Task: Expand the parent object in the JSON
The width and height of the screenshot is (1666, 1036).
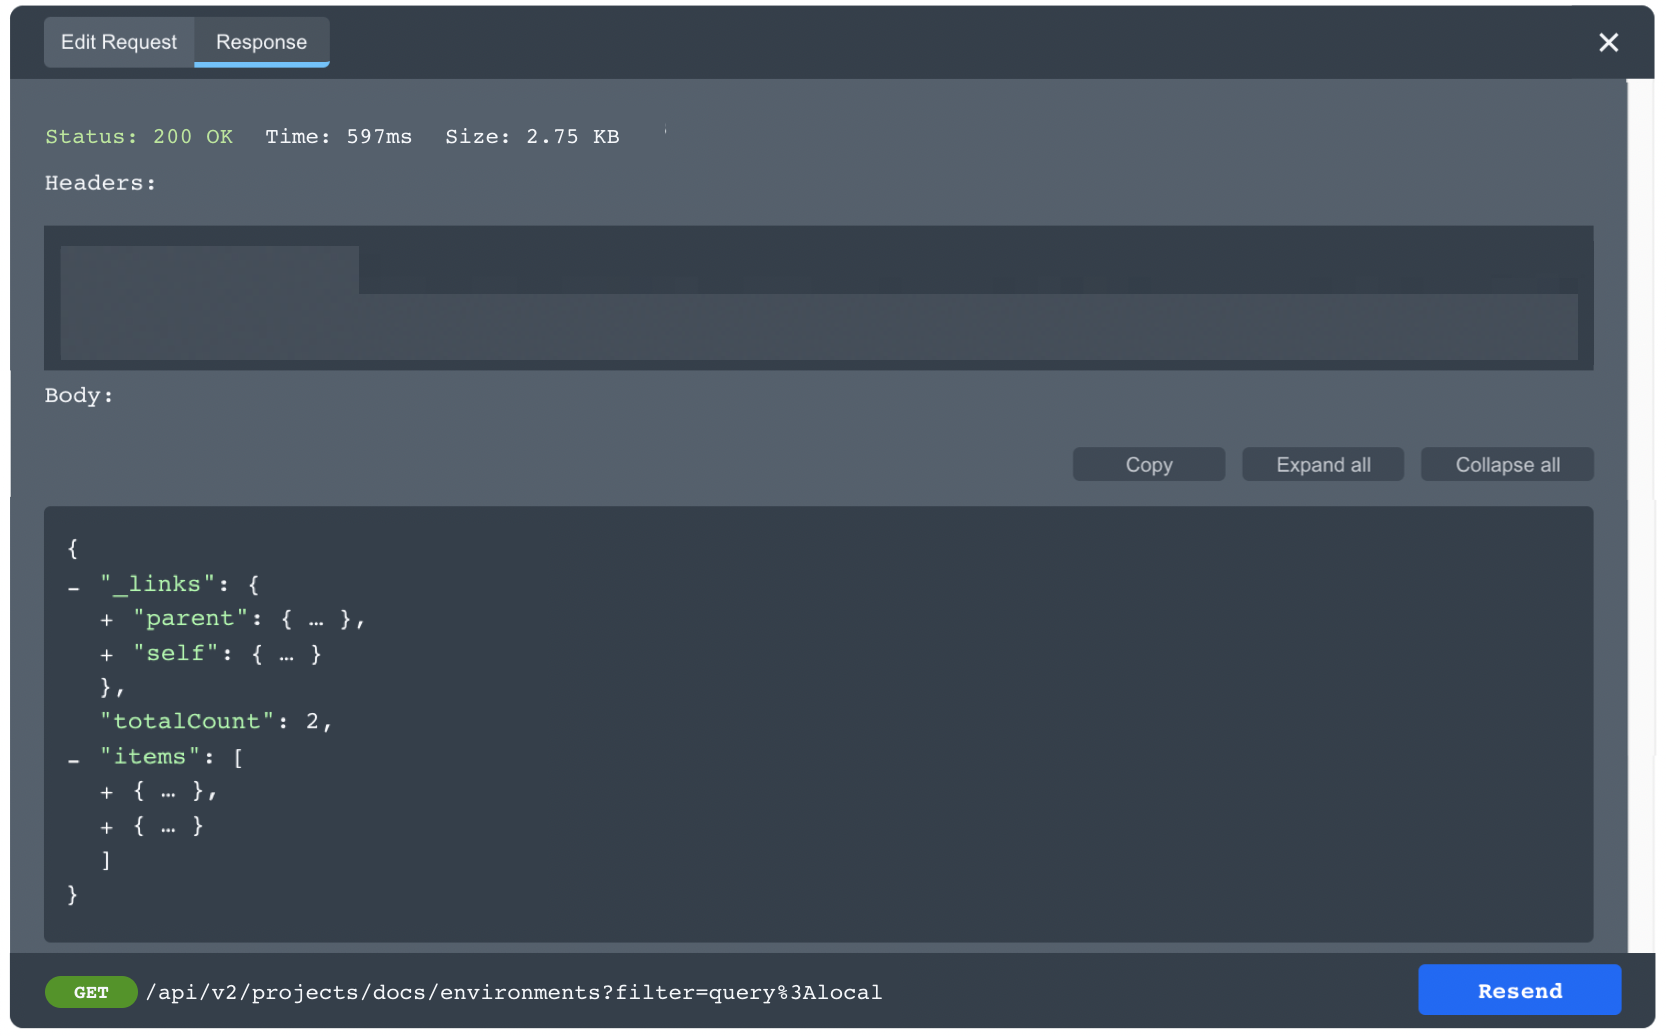Action: 106,619
